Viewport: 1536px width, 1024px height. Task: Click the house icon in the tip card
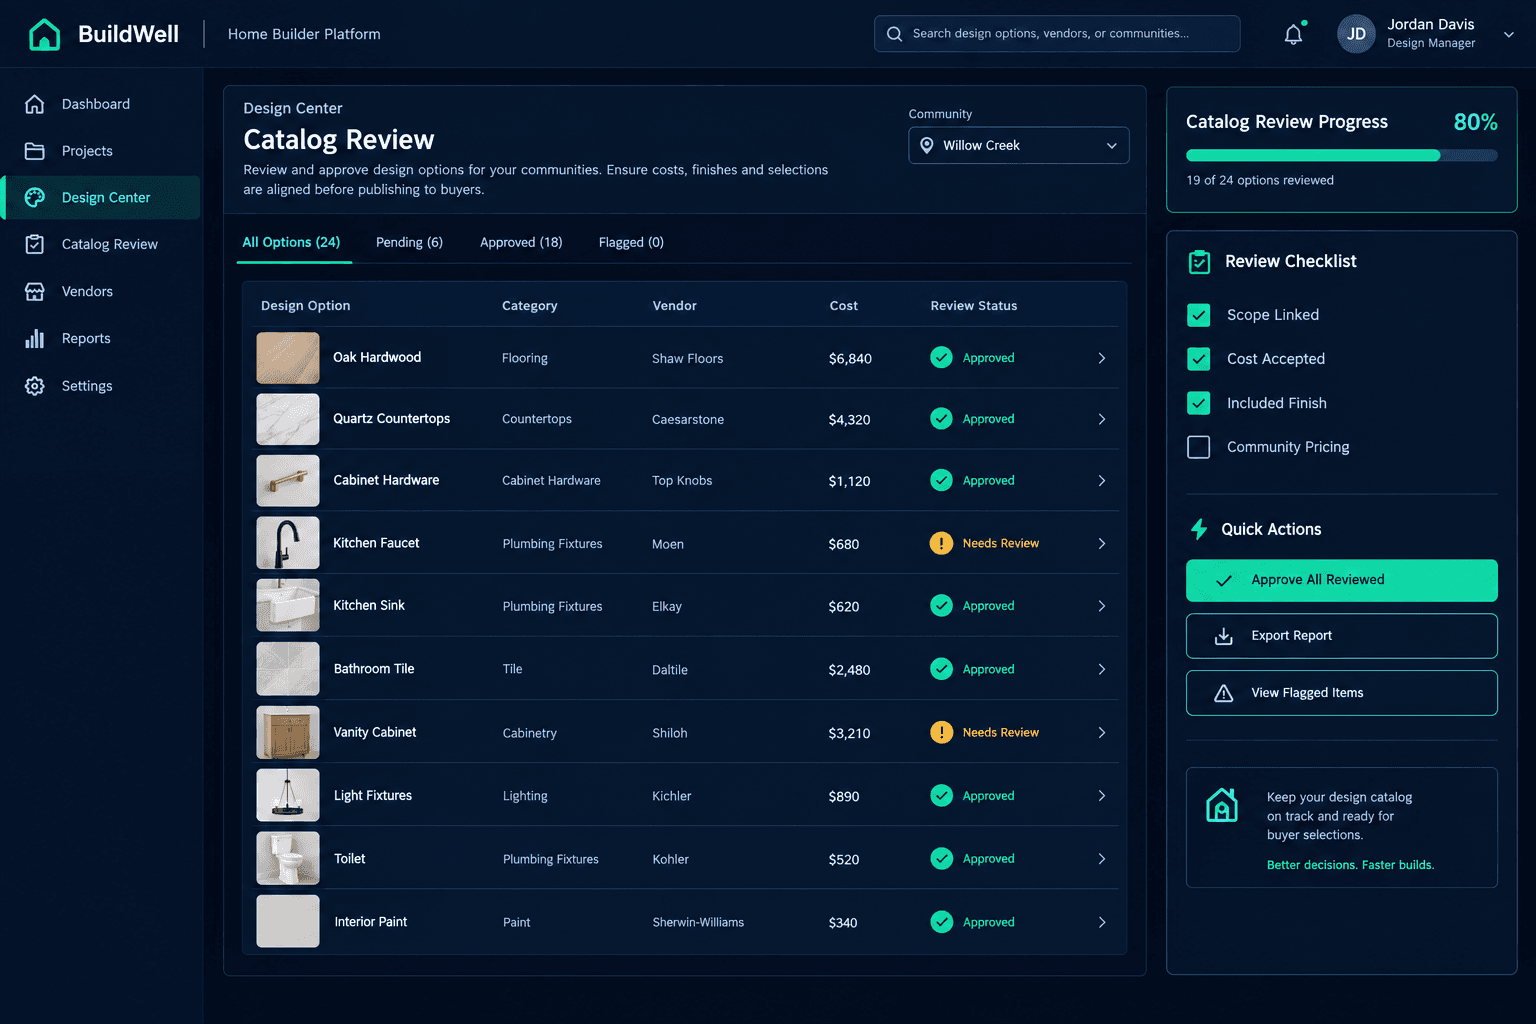pyautogui.click(x=1222, y=804)
